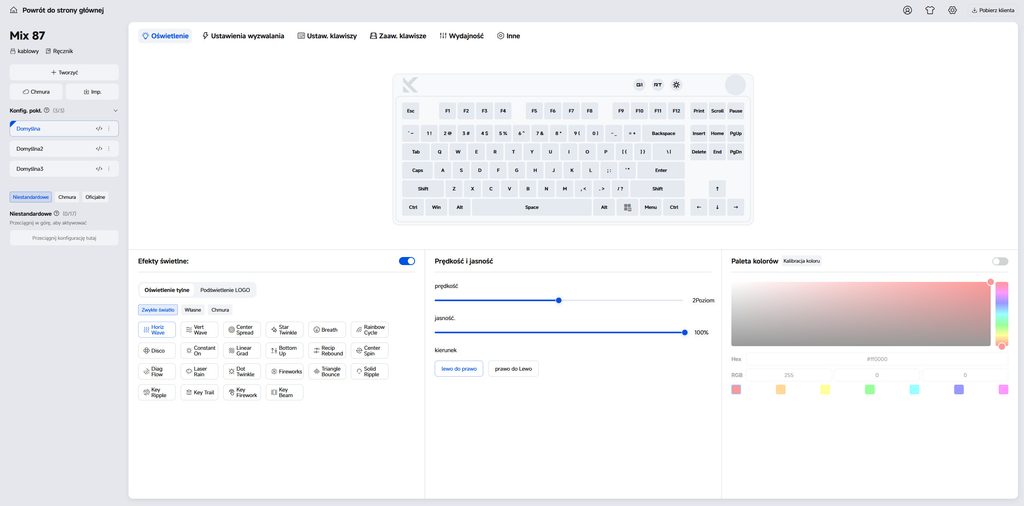1024x506 pixels.
Task: Open the Wydajność tab
Action: coord(461,36)
